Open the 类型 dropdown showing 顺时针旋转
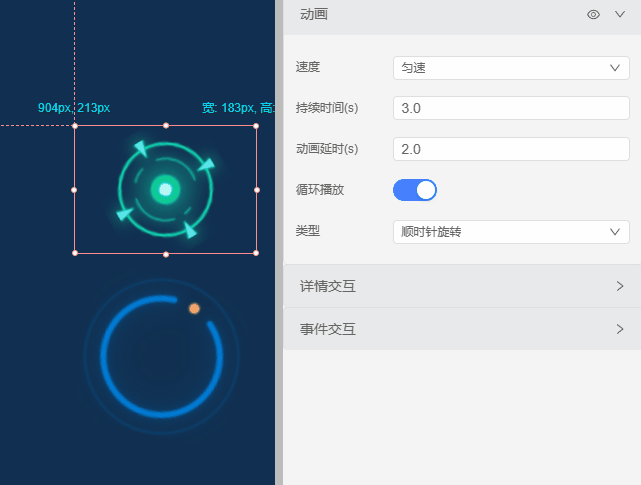The width and height of the screenshot is (641, 485). 511,232
